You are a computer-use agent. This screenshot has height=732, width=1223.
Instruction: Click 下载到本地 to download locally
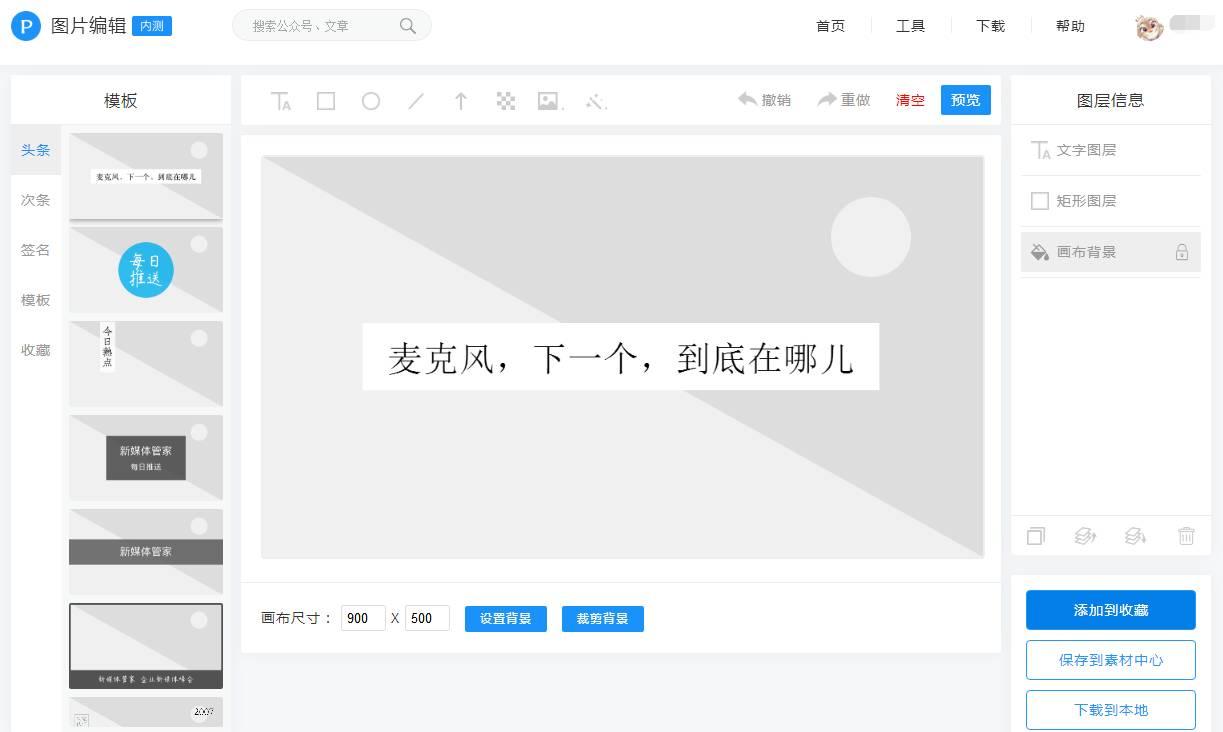pos(1110,710)
